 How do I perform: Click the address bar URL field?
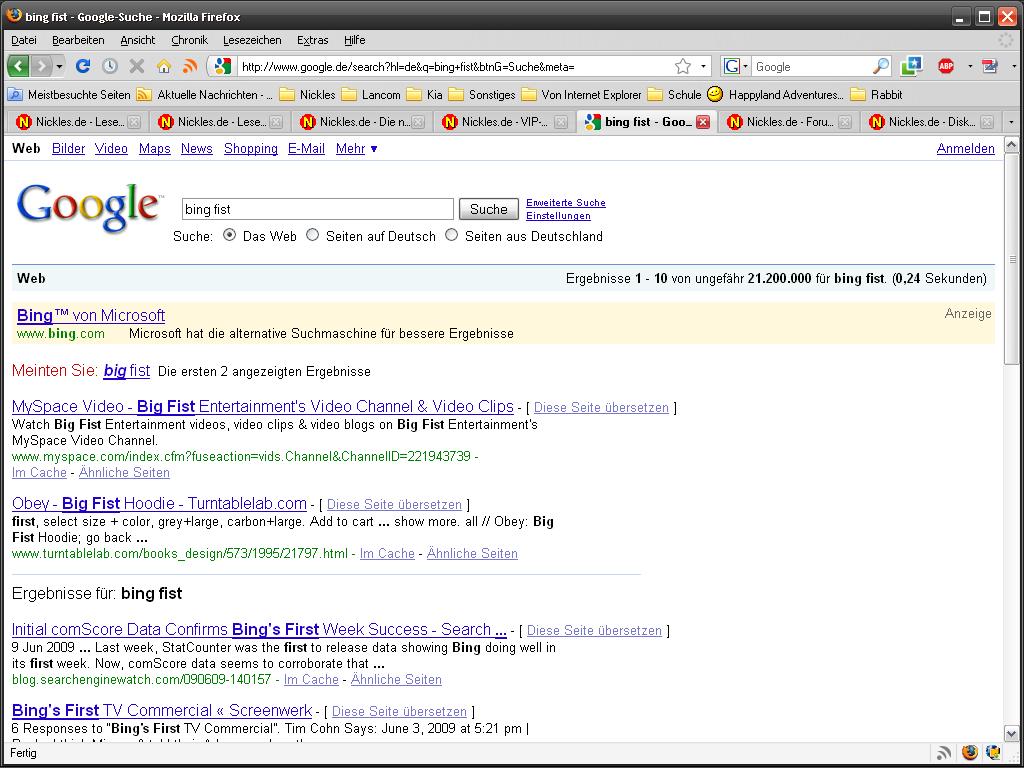coord(455,67)
